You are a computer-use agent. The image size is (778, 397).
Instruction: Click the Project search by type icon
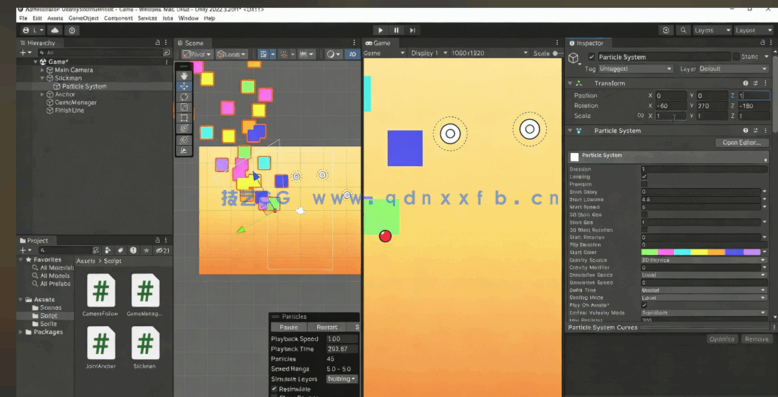tap(109, 251)
